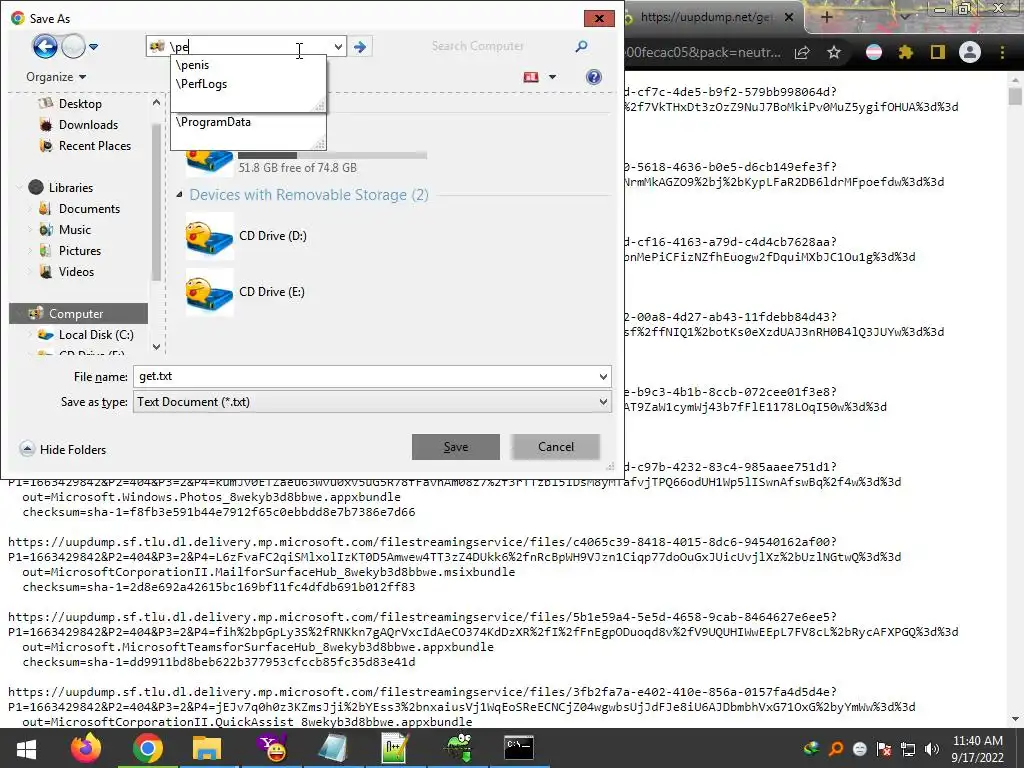Click the Libraries icon in the sidebar
The image size is (1024, 768).
tap(37, 187)
